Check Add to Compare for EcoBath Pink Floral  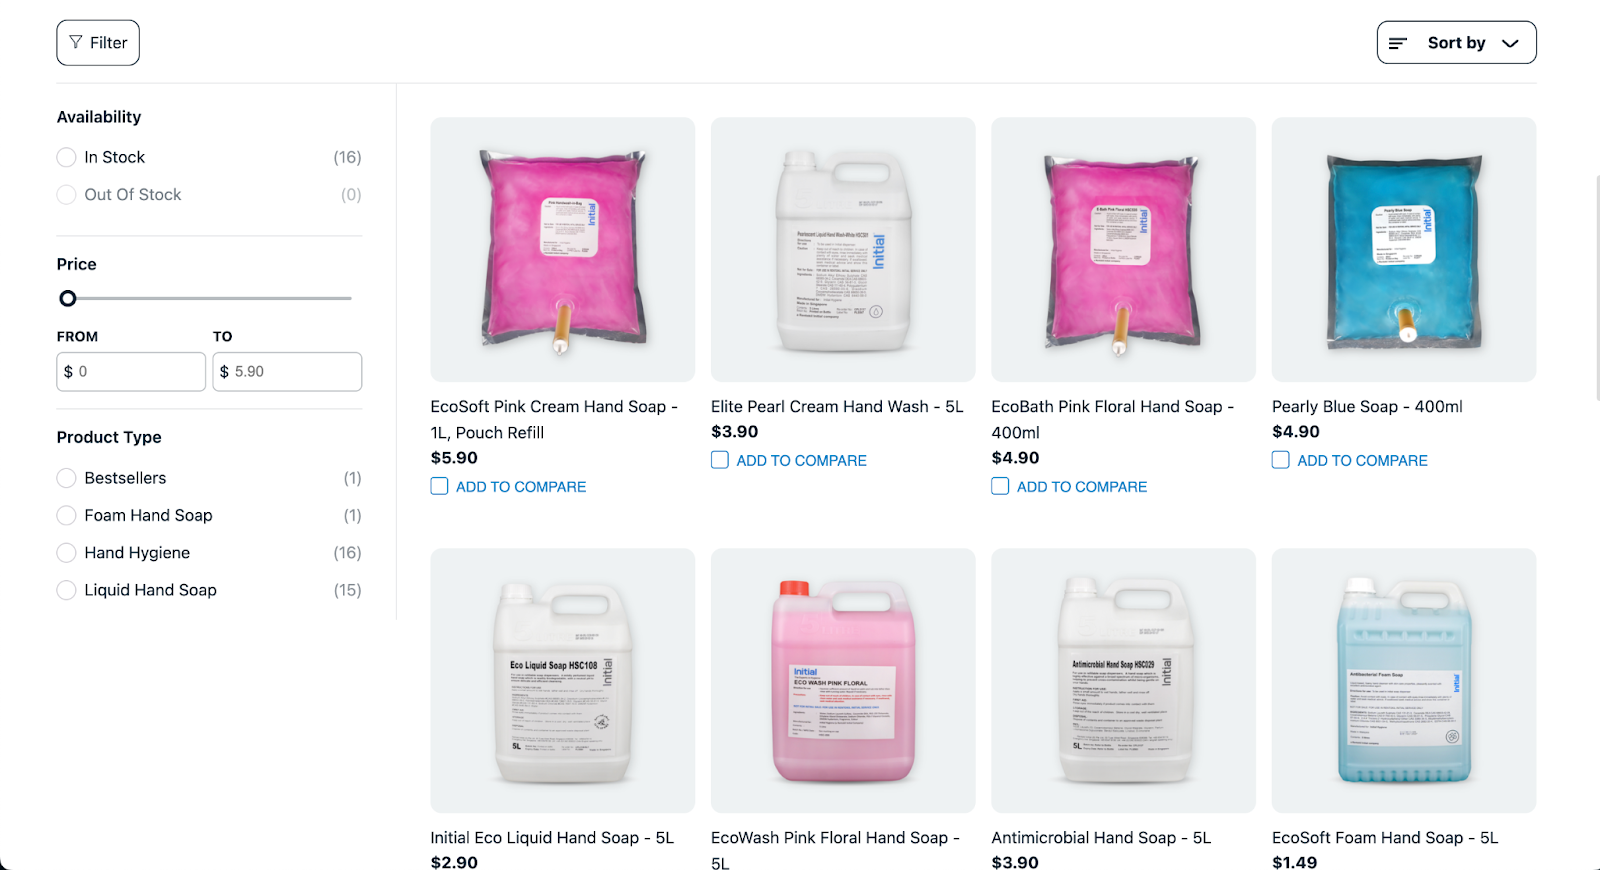pos(1000,486)
